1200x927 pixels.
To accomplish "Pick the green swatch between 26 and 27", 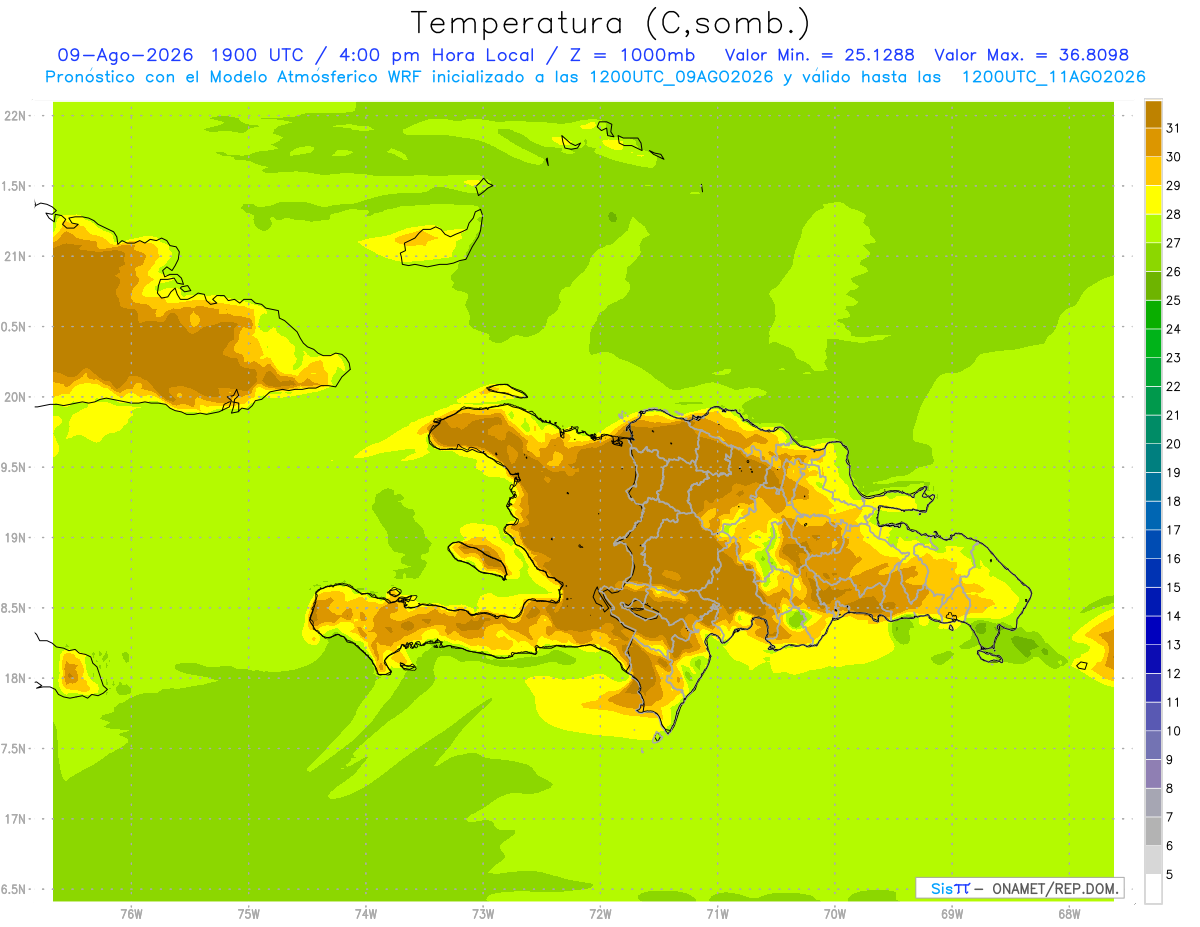I will [x=1153, y=257].
